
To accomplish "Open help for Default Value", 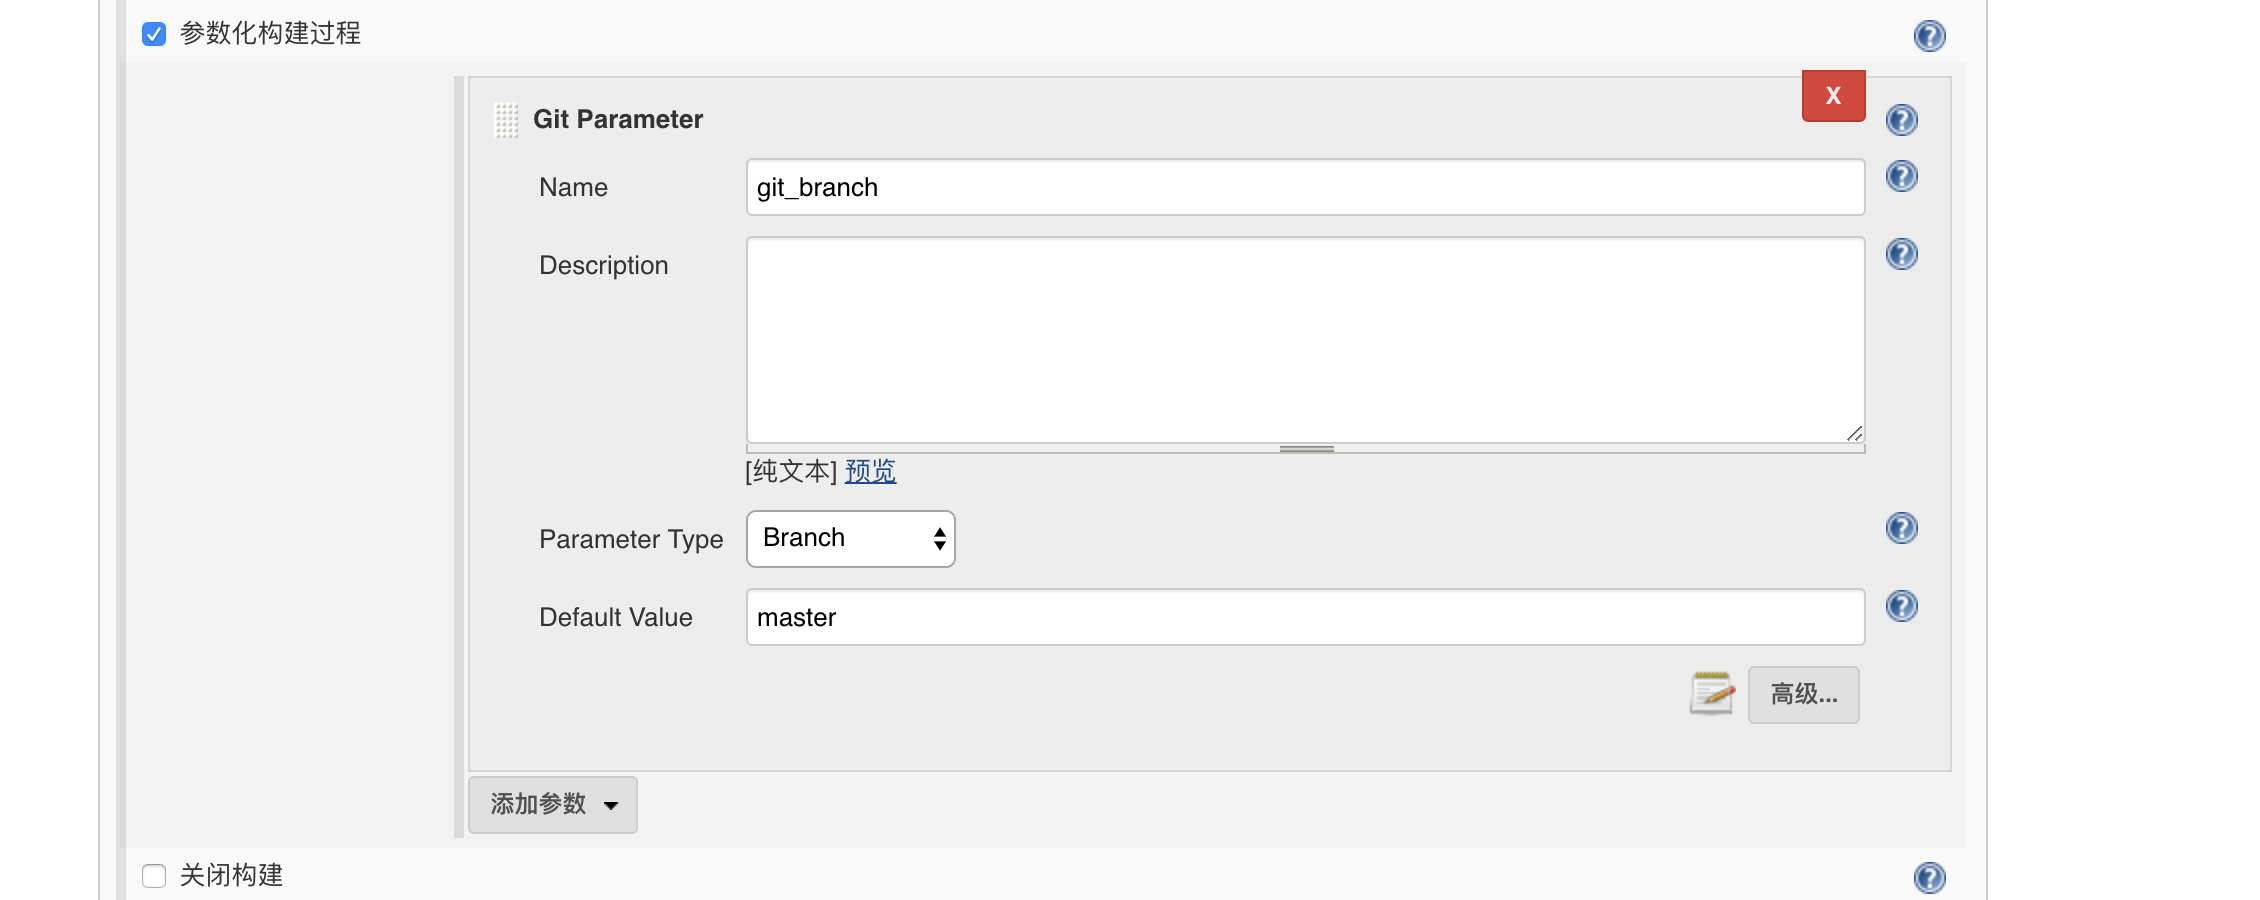I will click(x=1902, y=604).
